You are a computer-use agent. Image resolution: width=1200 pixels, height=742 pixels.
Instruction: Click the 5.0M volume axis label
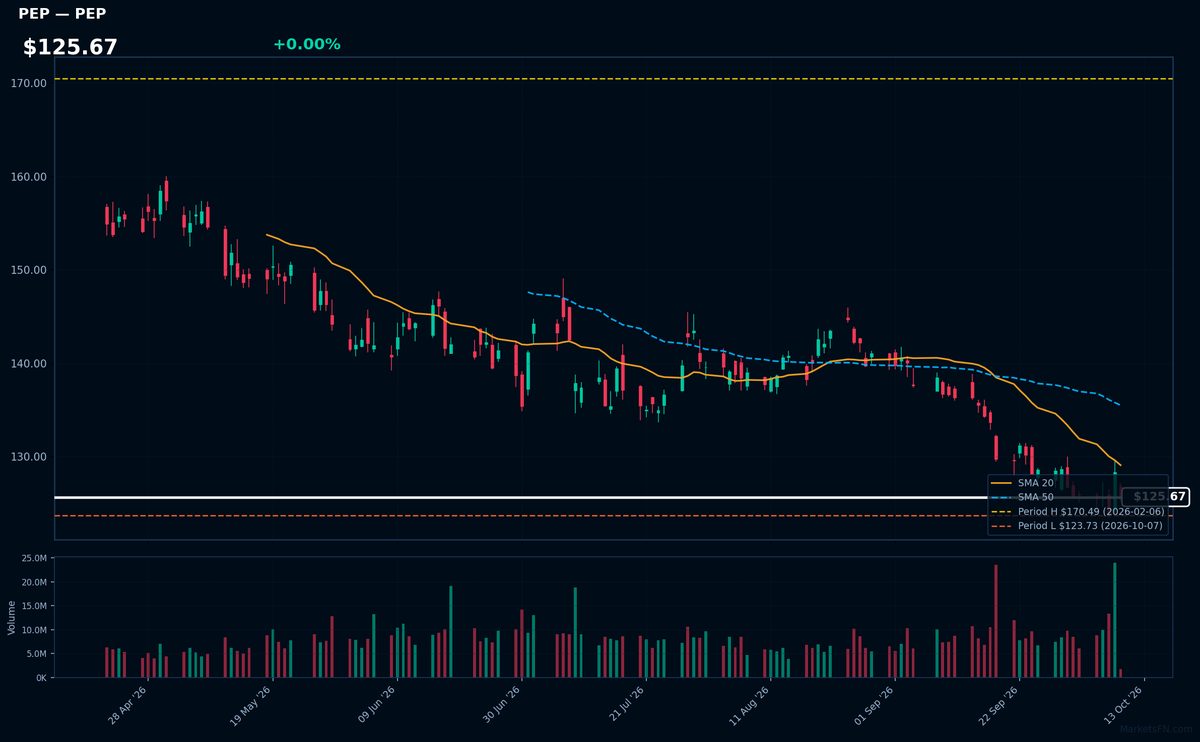pos(36,654)
